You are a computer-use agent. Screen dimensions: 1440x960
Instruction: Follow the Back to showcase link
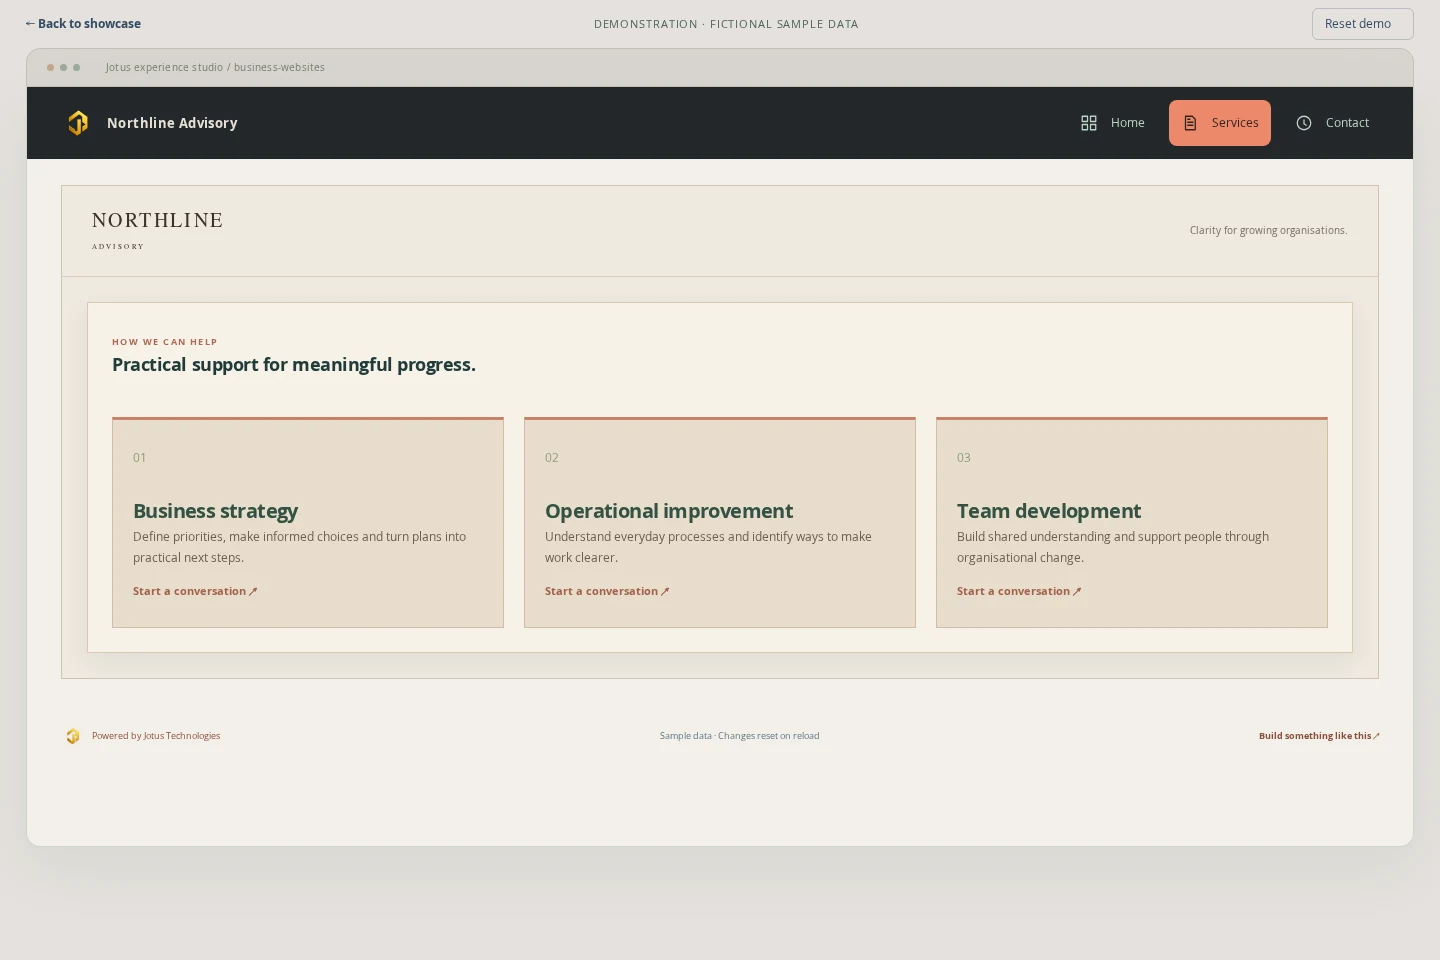pyautogui.click(x=83, y=24)
